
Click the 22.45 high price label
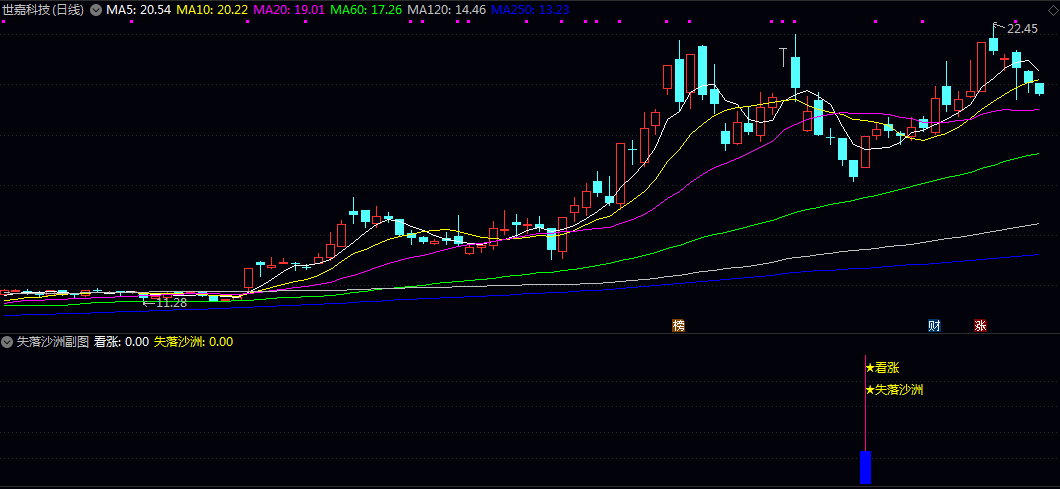coord(1022,28)
